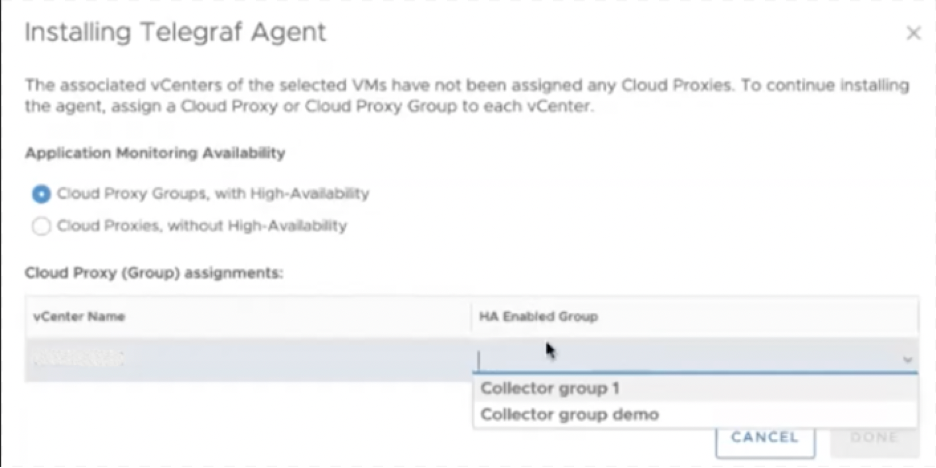Image resolution: width=936 pixels, height=468 pixels.
Task: Click the vCenter Name column header
Action: (x=79, y=317)
